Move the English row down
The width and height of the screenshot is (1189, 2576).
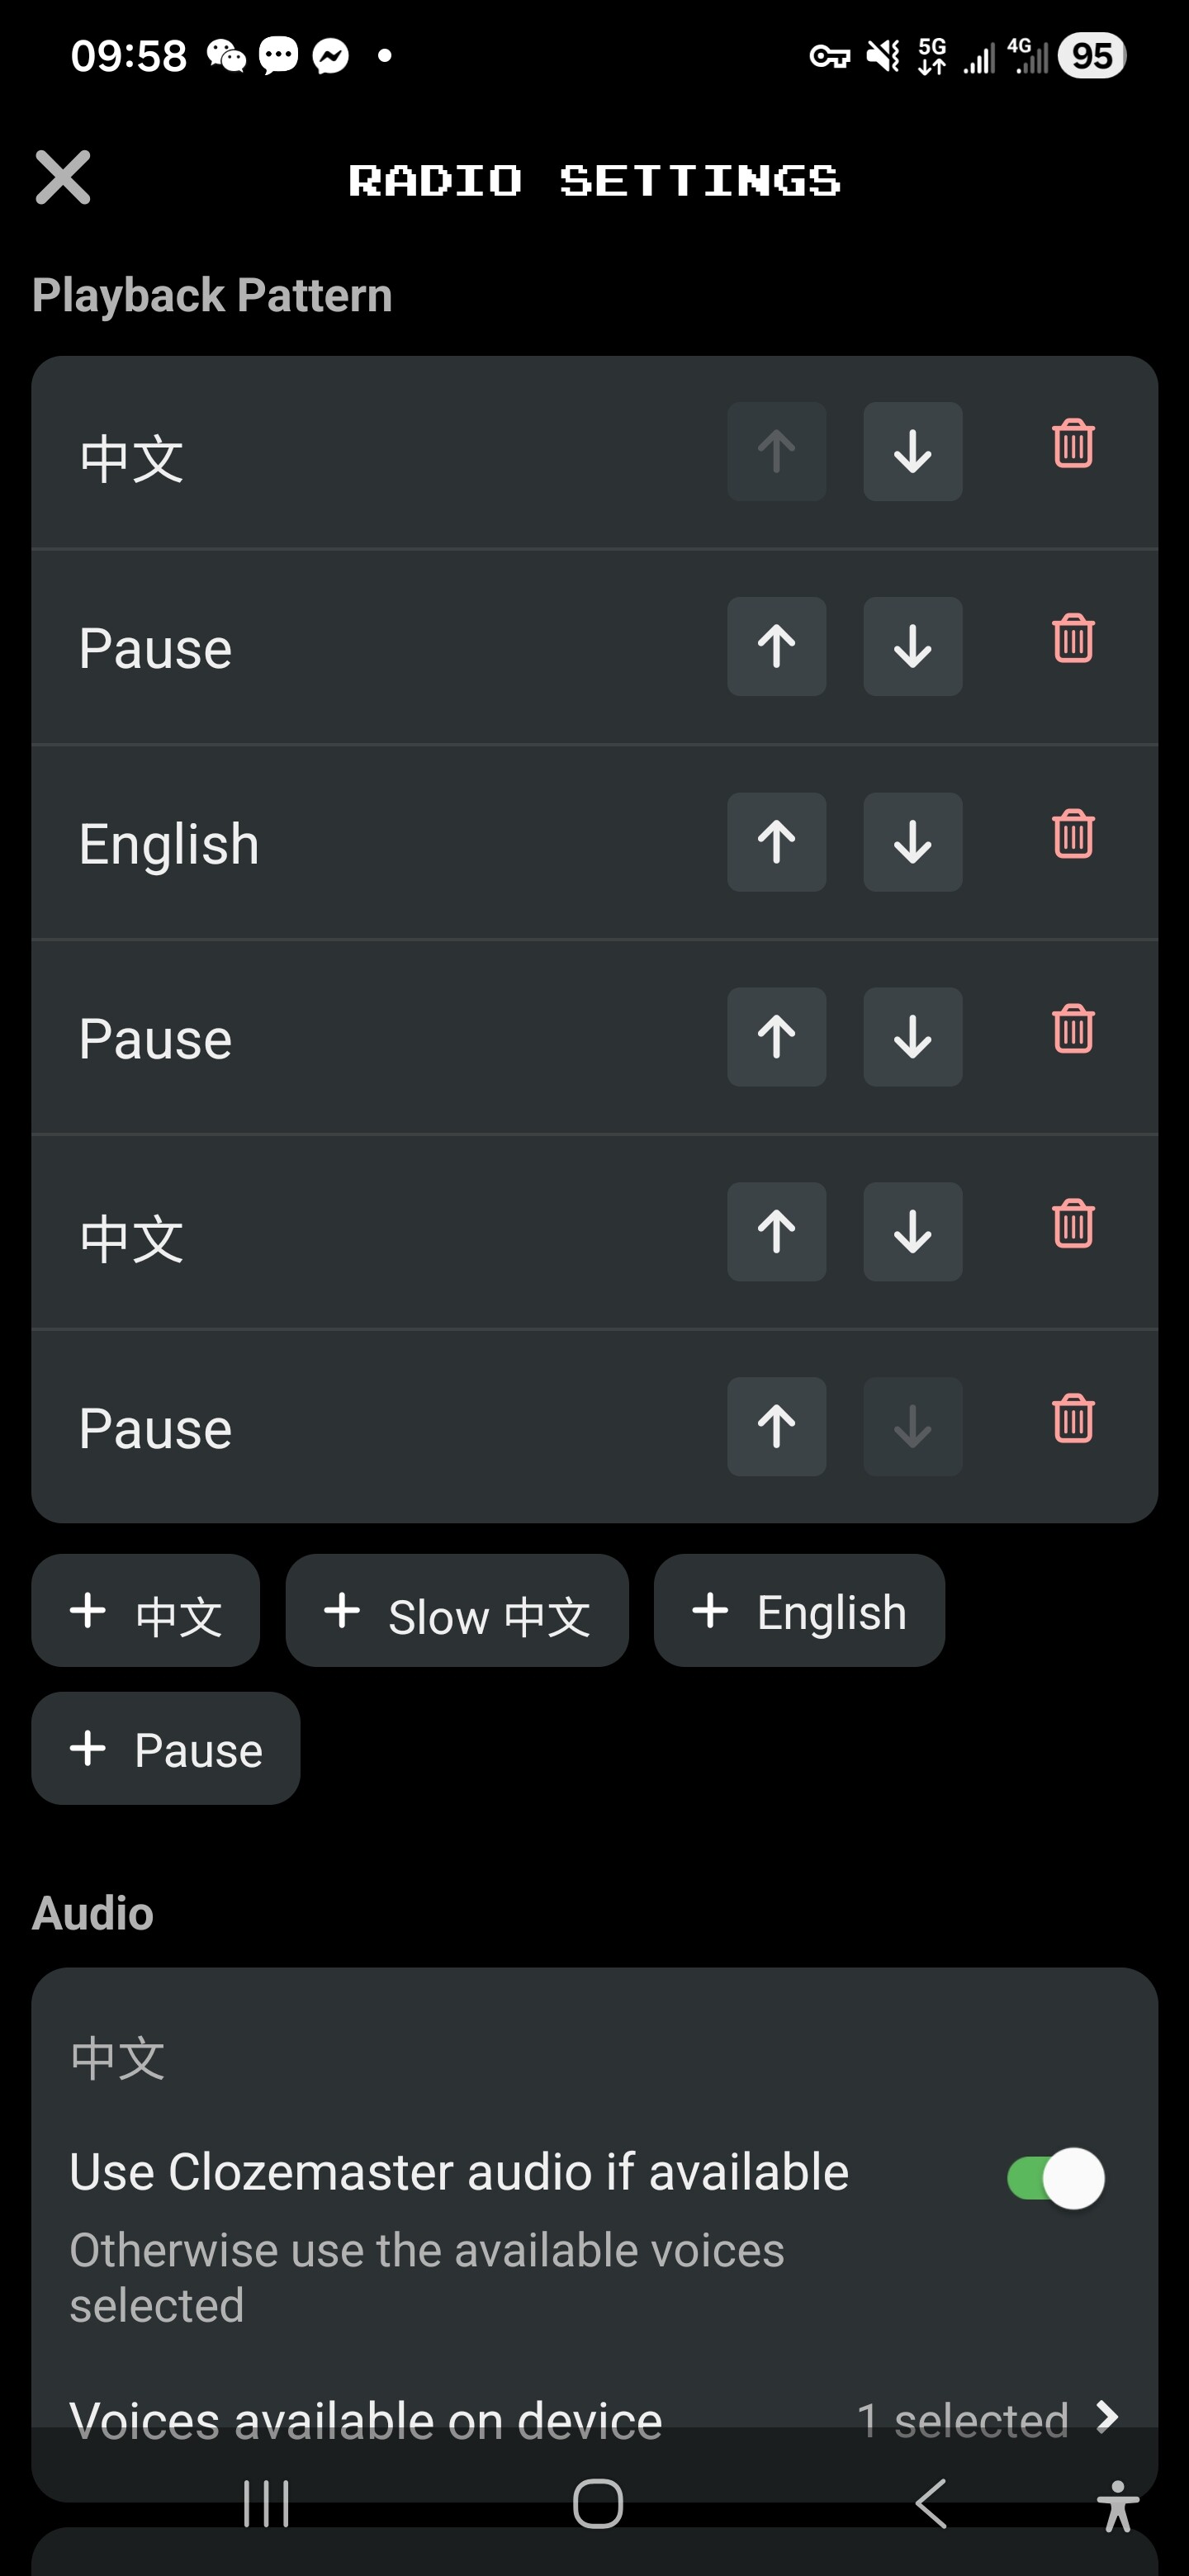coord(912,842)
